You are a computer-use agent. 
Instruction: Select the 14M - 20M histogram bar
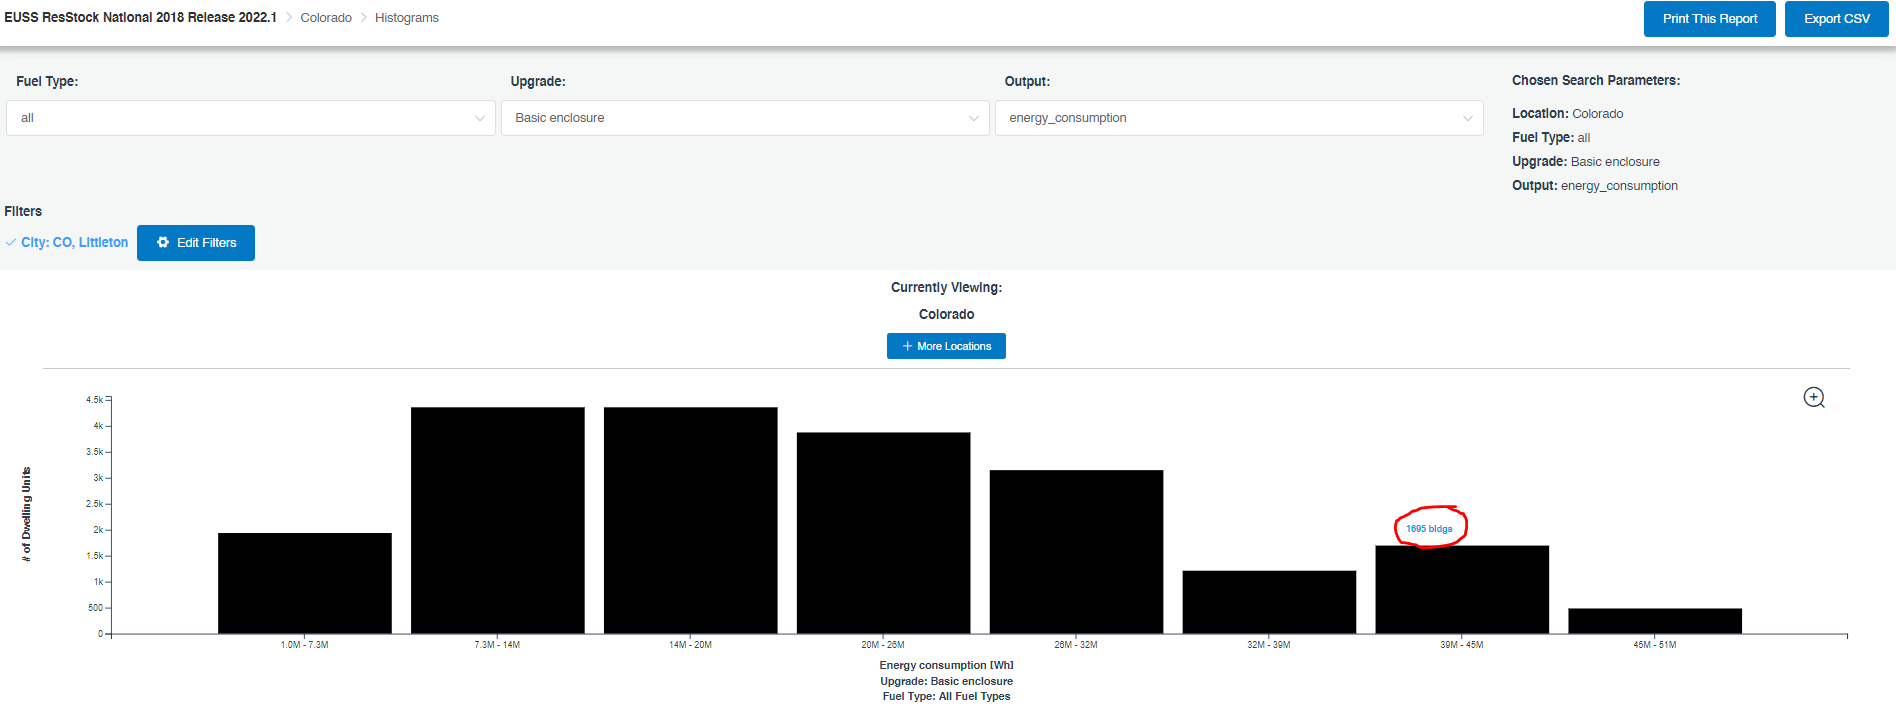[690, 520]
